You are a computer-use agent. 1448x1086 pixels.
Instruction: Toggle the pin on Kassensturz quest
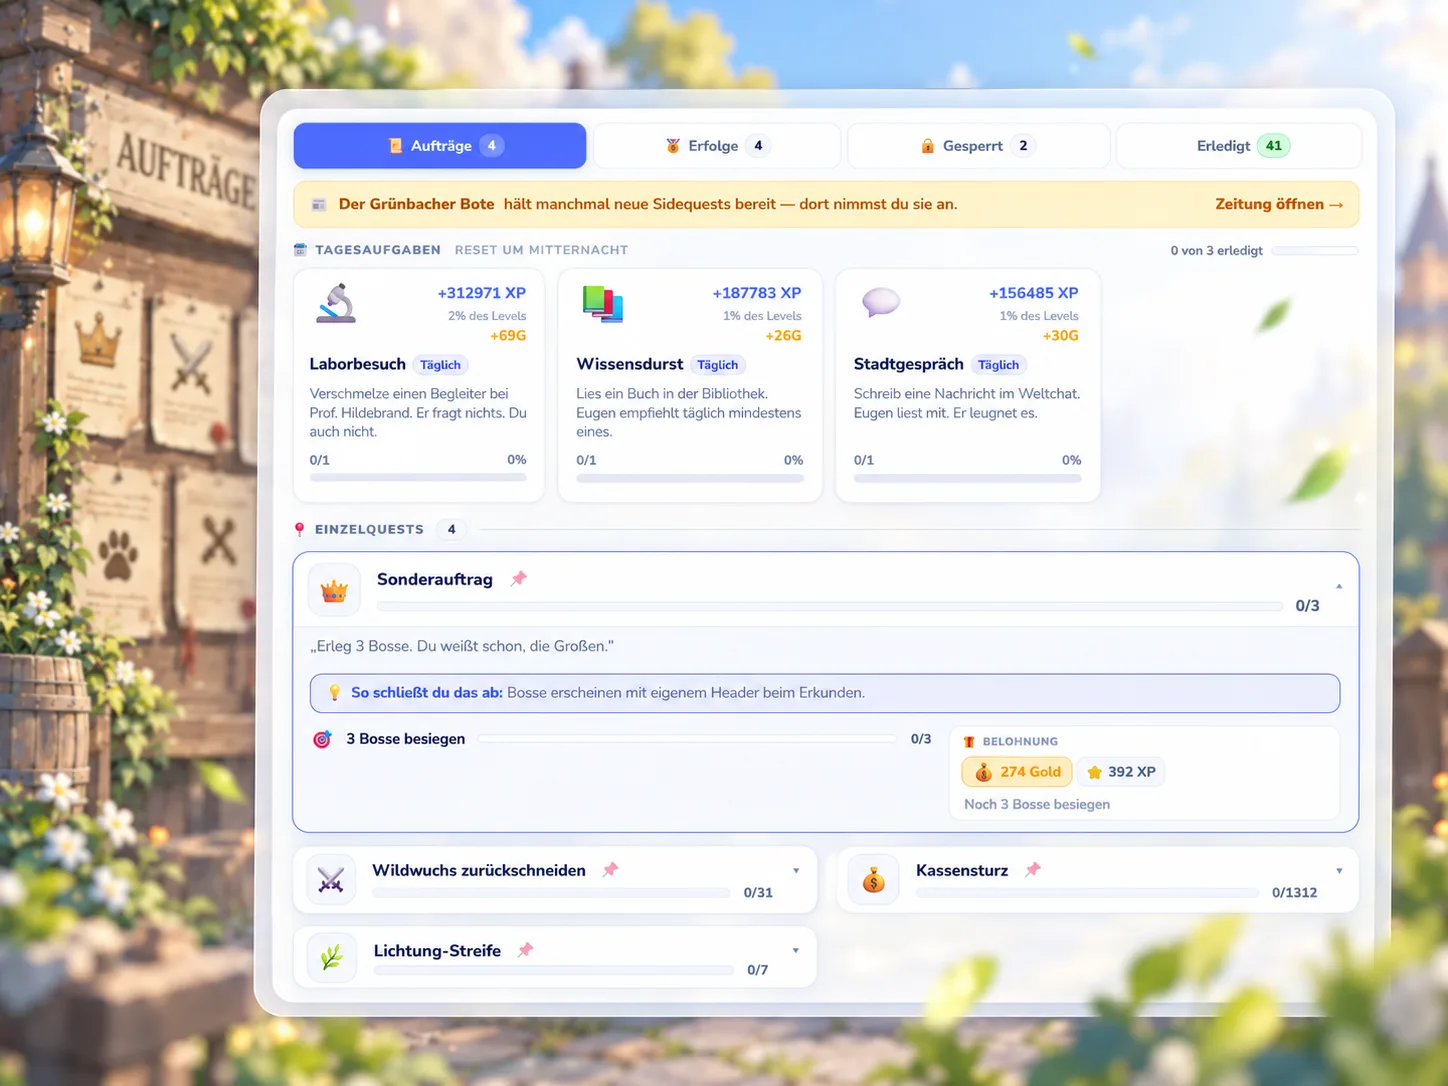click(1033, 870)
